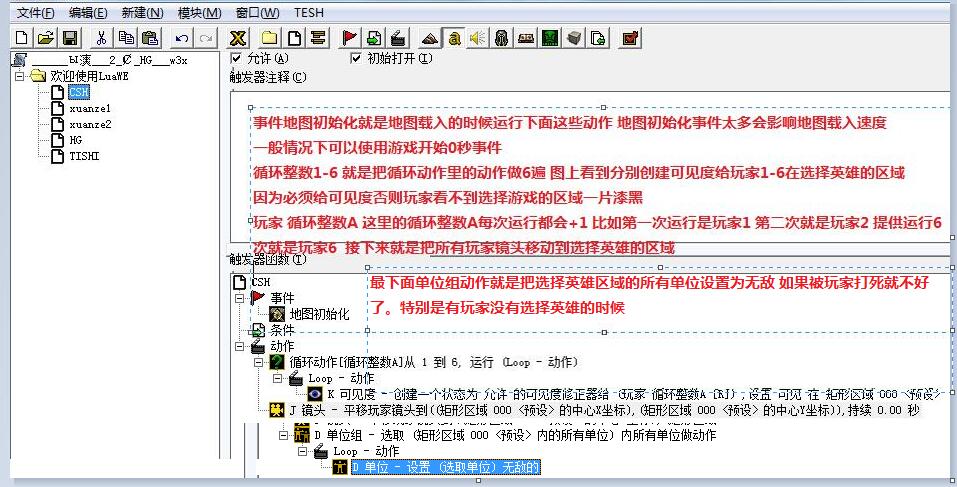Click the clapperboard new action icon

point(397,38)
